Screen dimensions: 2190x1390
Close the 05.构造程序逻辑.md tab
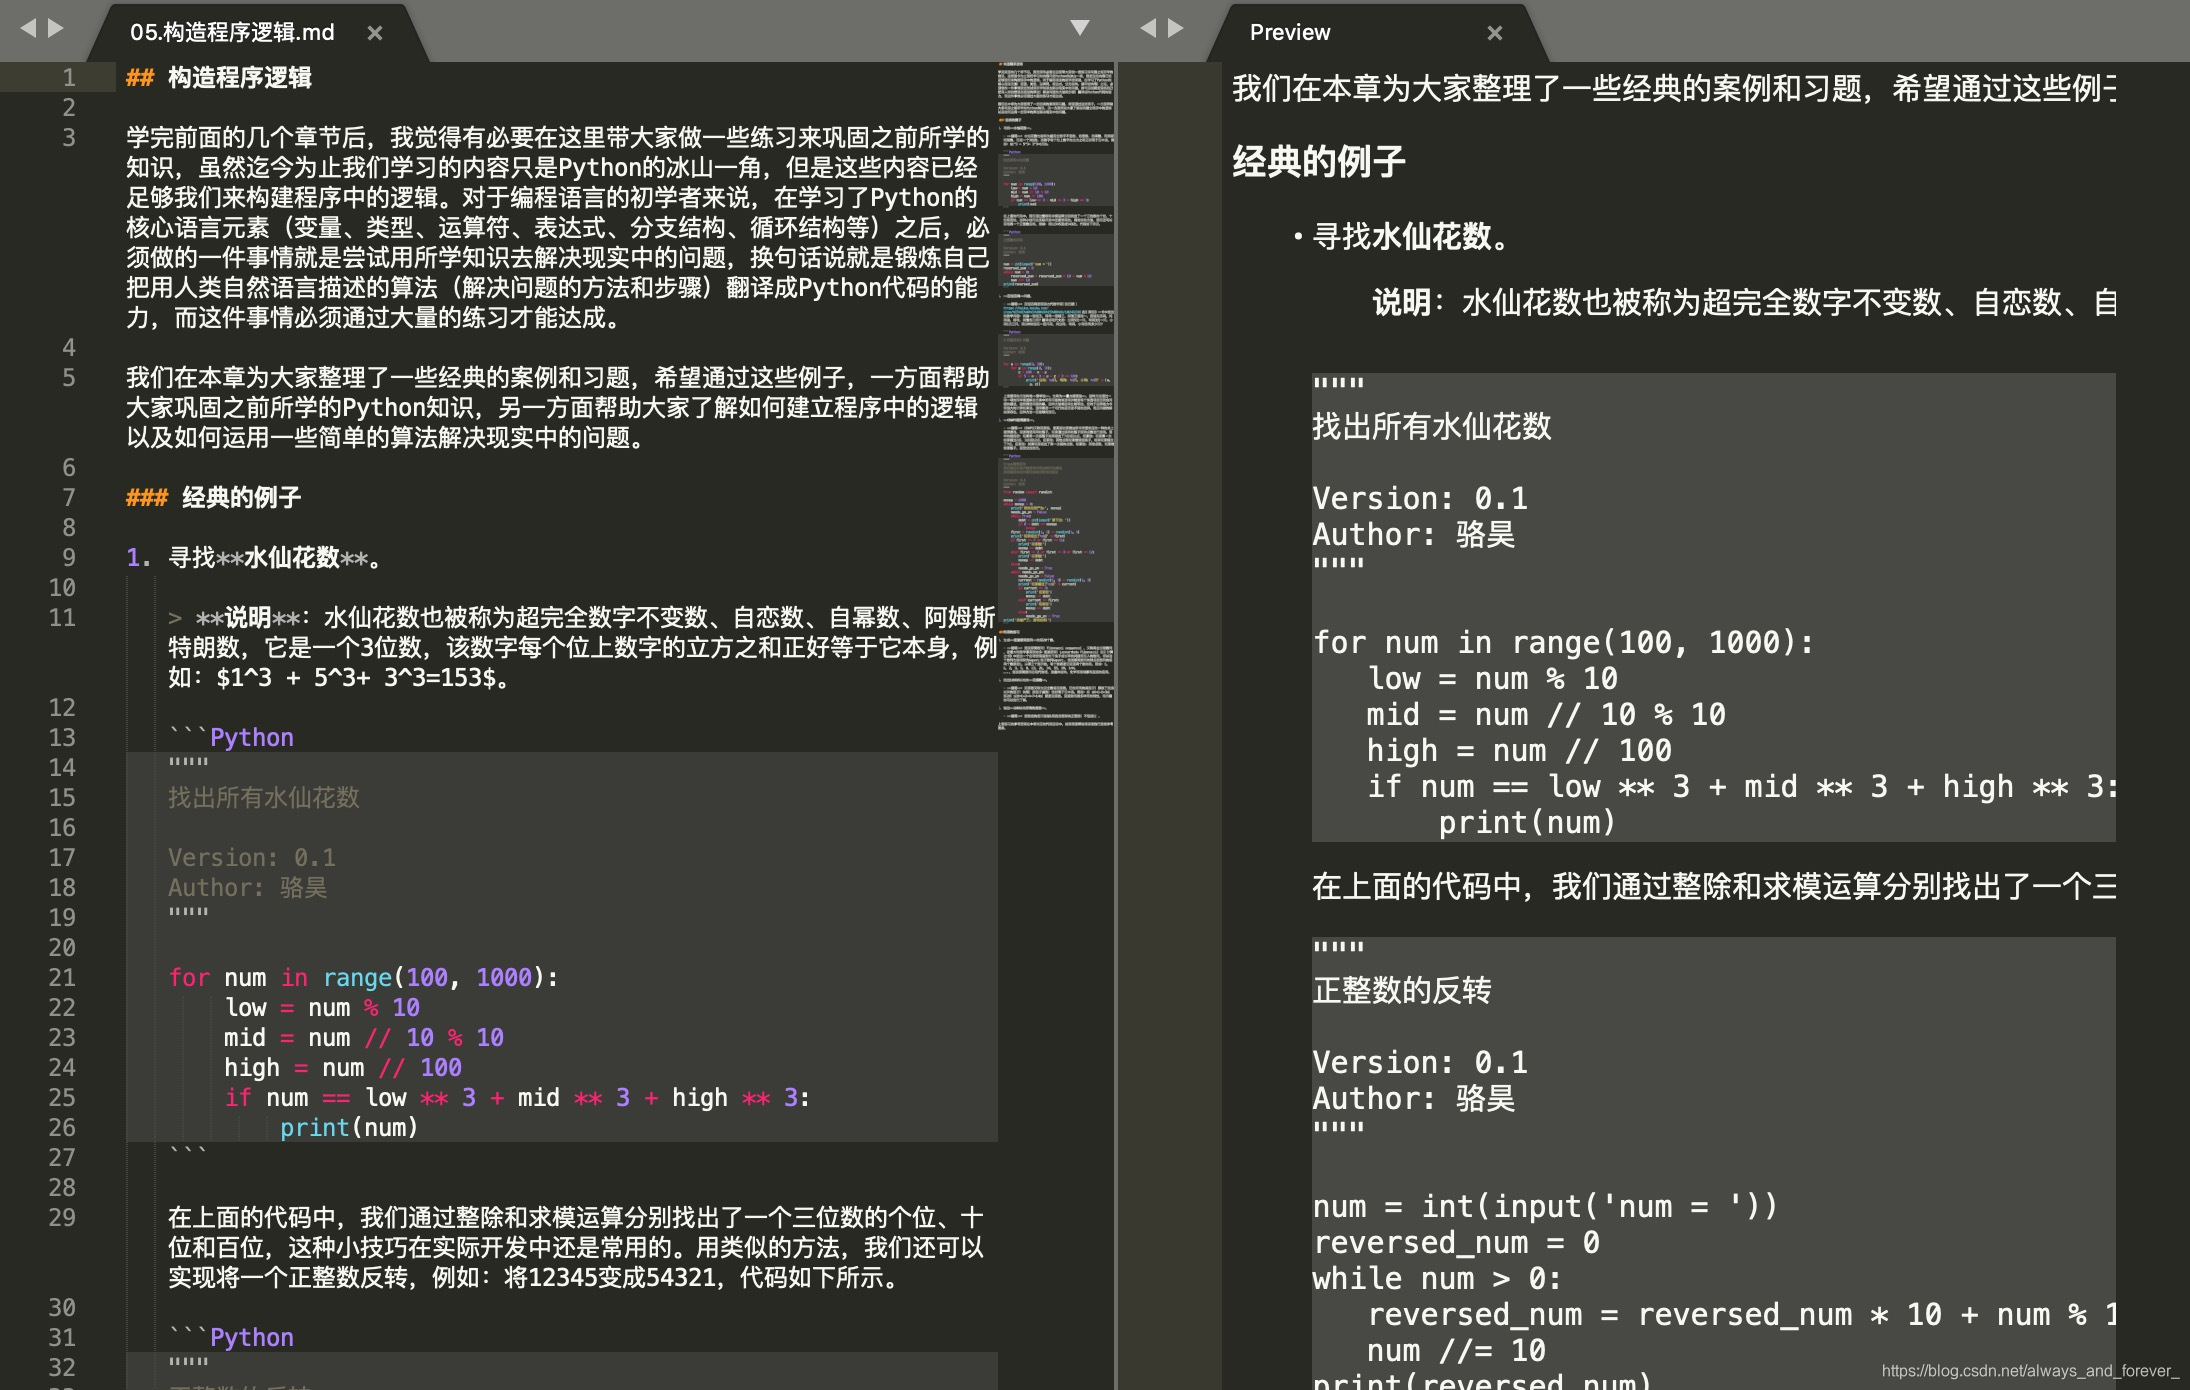[375, 33]
